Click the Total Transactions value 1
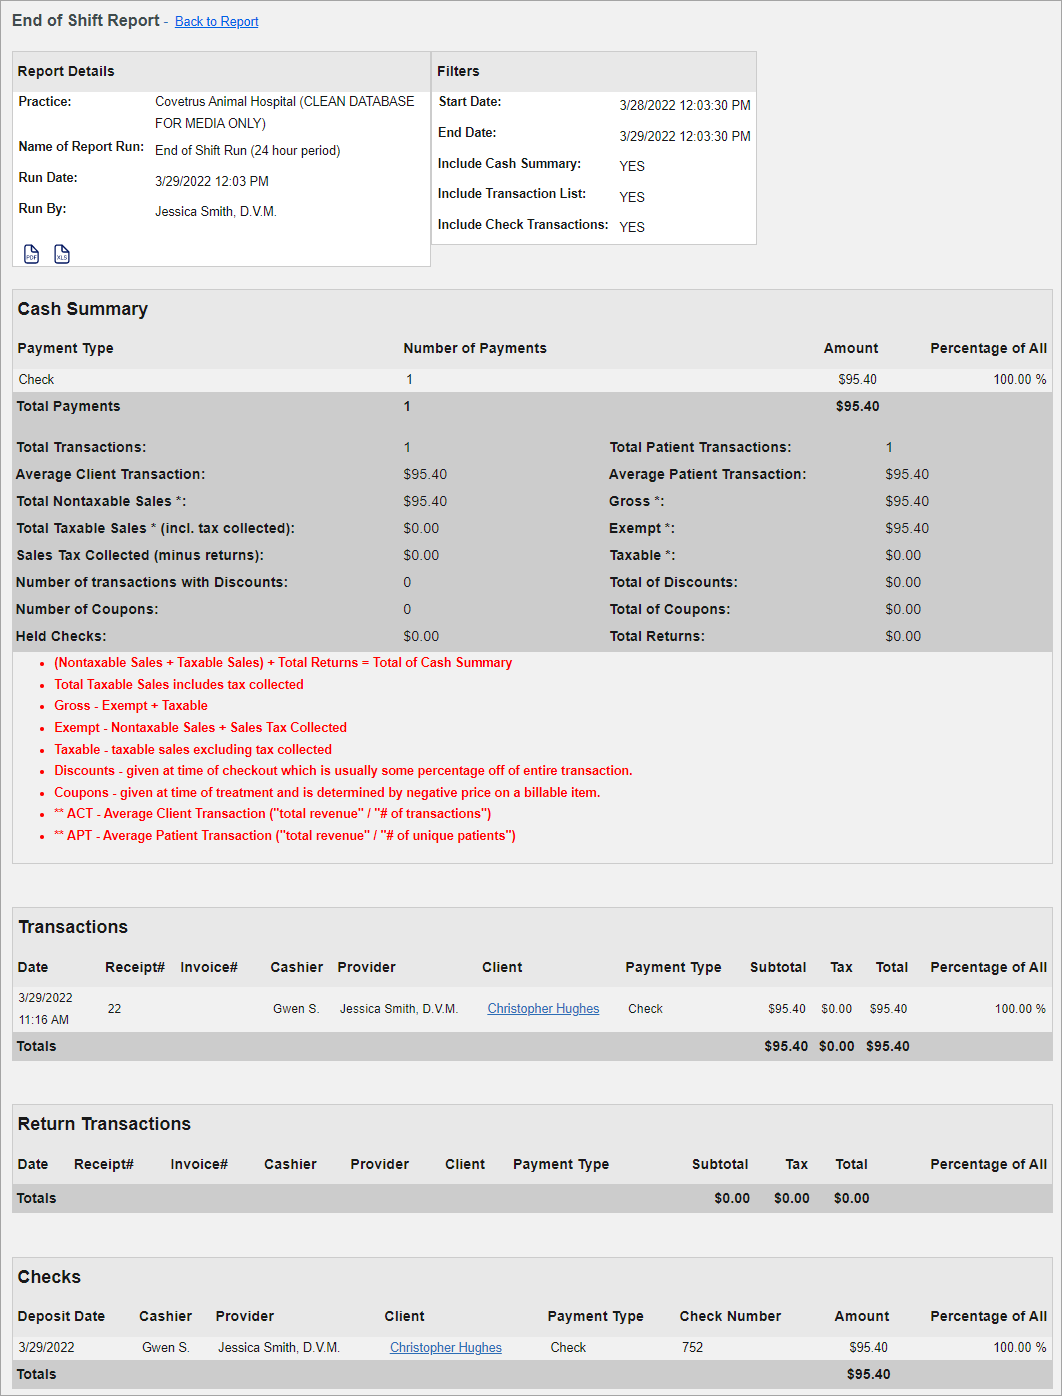 (x=408, y=447)
